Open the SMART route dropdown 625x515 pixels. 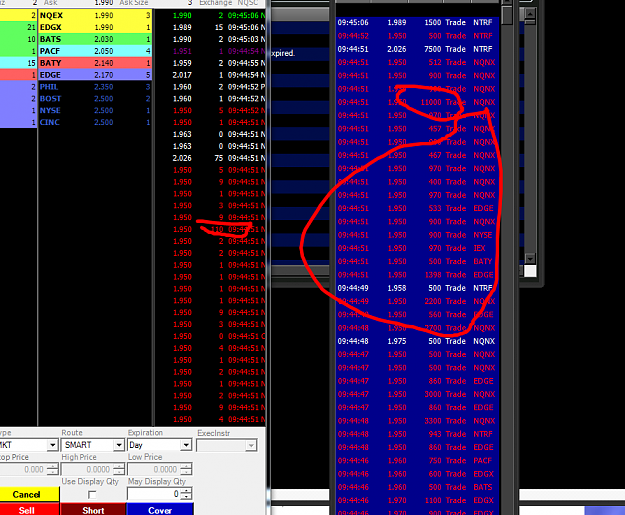119,445
